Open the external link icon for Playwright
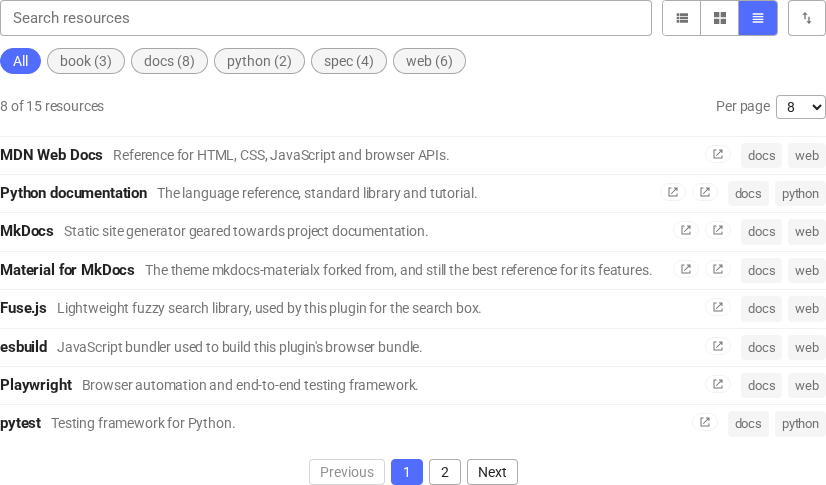This screenshot has height=485, width=826. pos(718,384)
